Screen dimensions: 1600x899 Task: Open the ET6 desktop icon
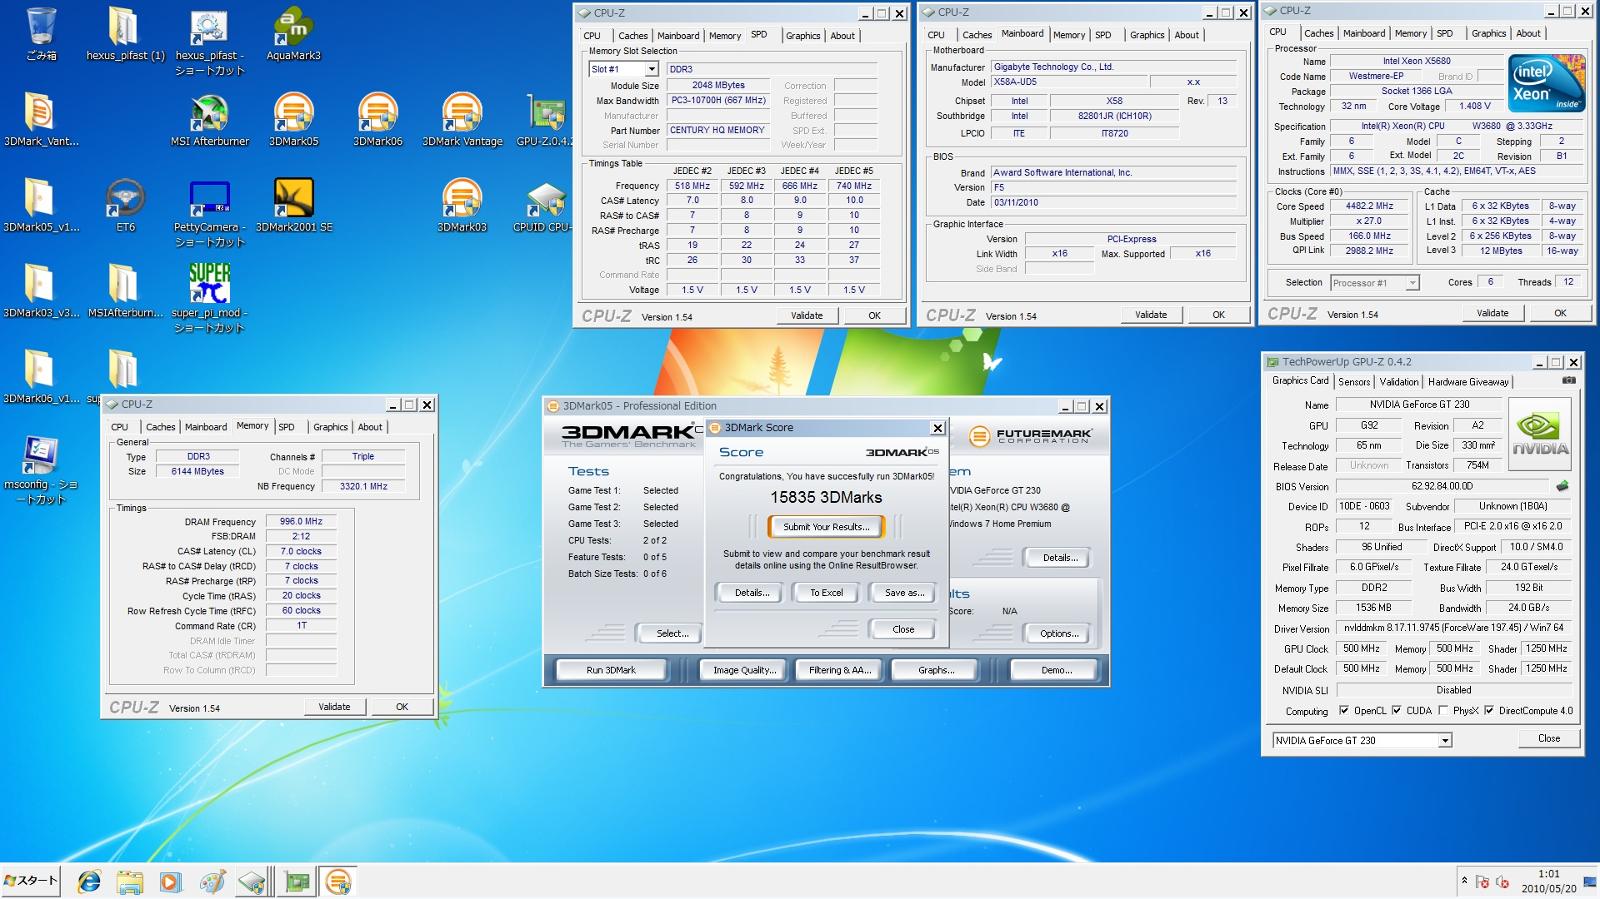[x=125, y=206]
